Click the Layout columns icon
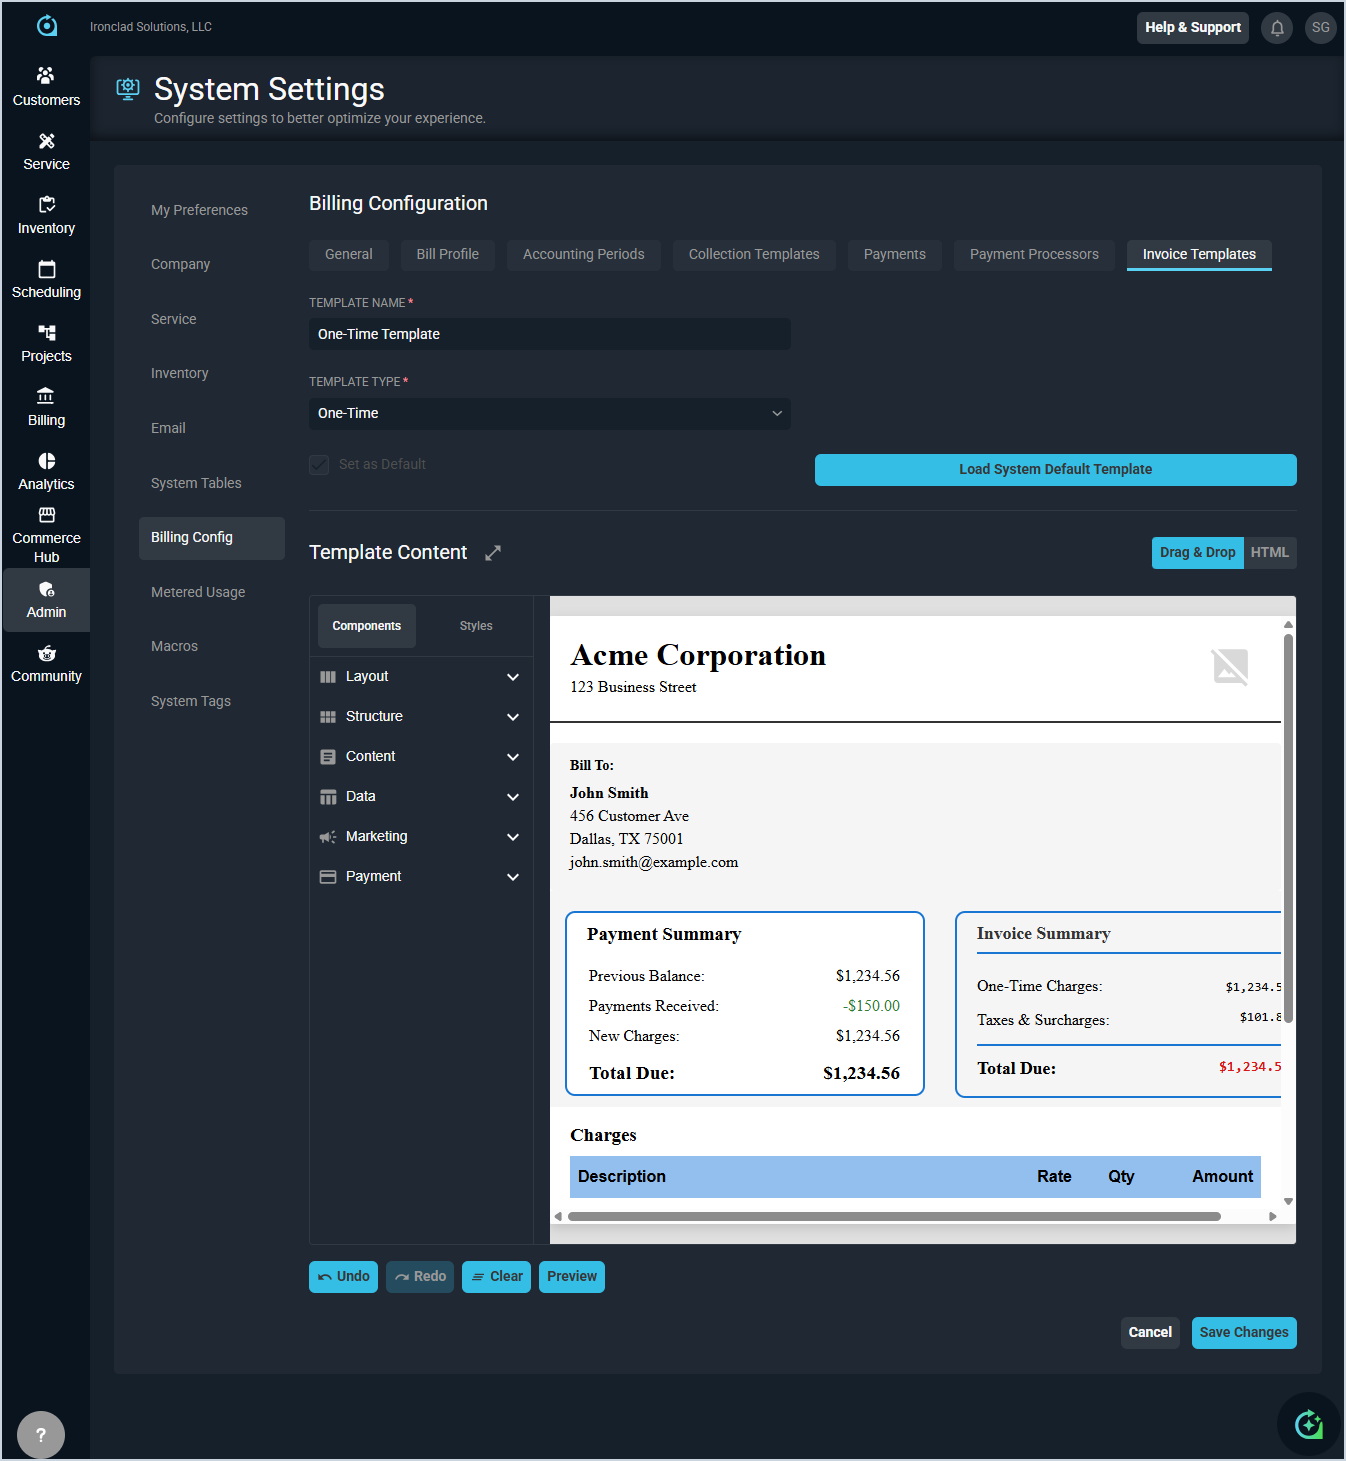Screen dimensions: 1346x1461 tap(328, 677)
